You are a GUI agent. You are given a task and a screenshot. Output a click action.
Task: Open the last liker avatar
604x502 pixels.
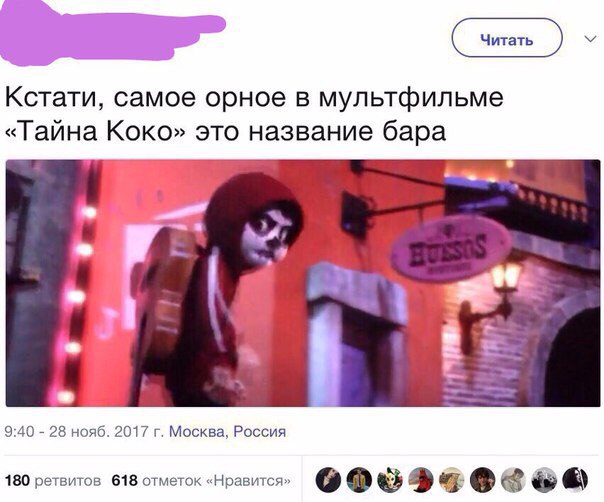[x=575, y=480]
